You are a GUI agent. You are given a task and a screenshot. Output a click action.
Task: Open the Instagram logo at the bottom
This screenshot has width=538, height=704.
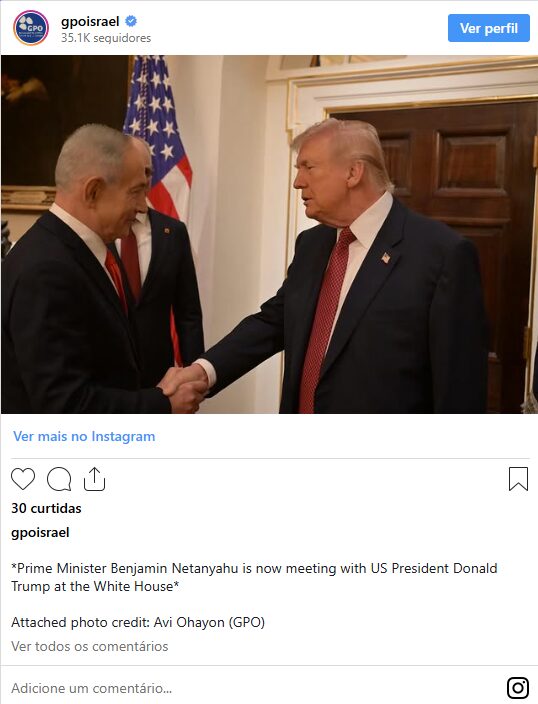(x=518, y=688)
